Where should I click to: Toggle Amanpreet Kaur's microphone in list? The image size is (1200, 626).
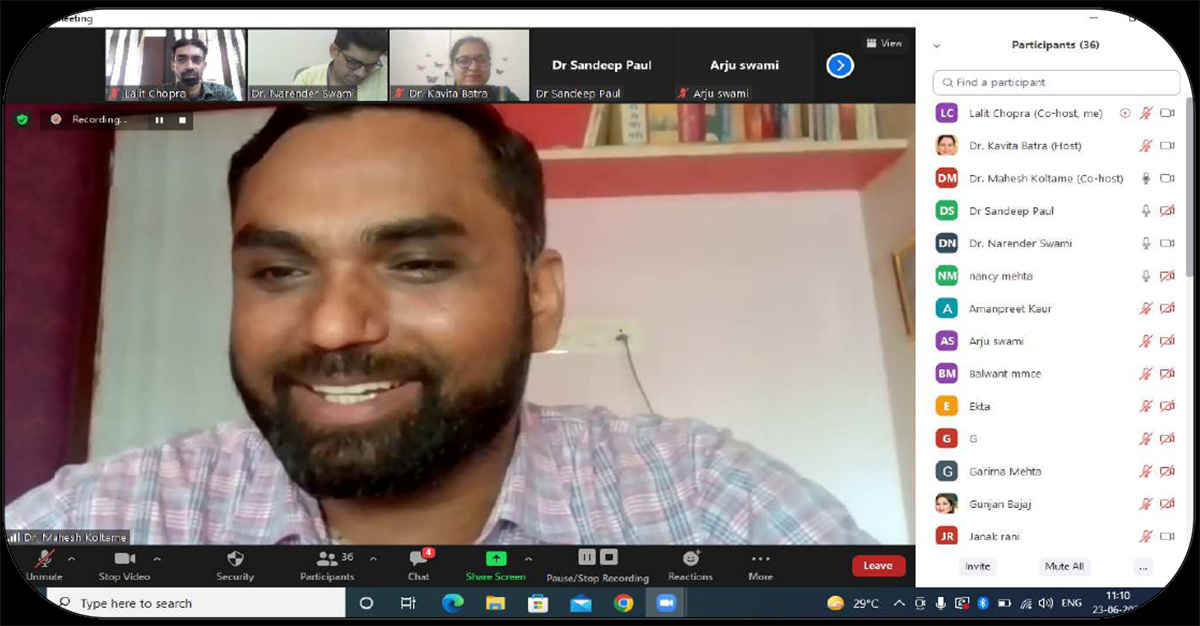point(1146,309)
